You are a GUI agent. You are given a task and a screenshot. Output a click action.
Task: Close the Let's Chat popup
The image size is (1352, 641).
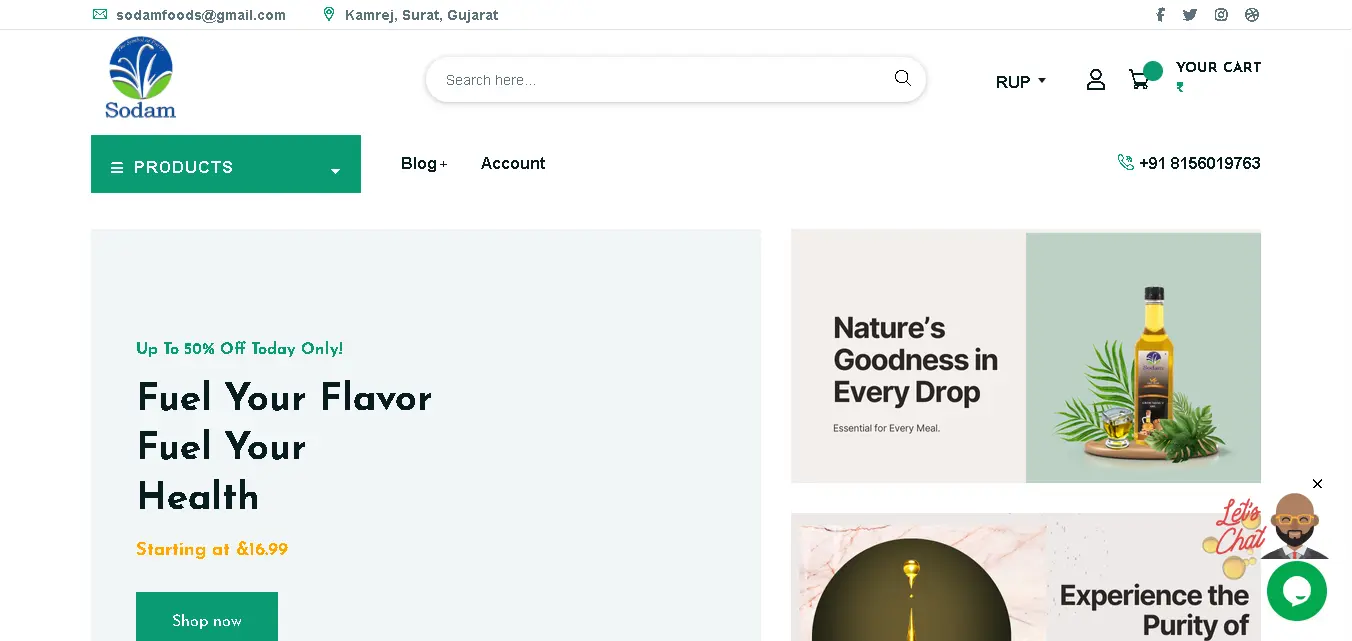(1317, 484)
